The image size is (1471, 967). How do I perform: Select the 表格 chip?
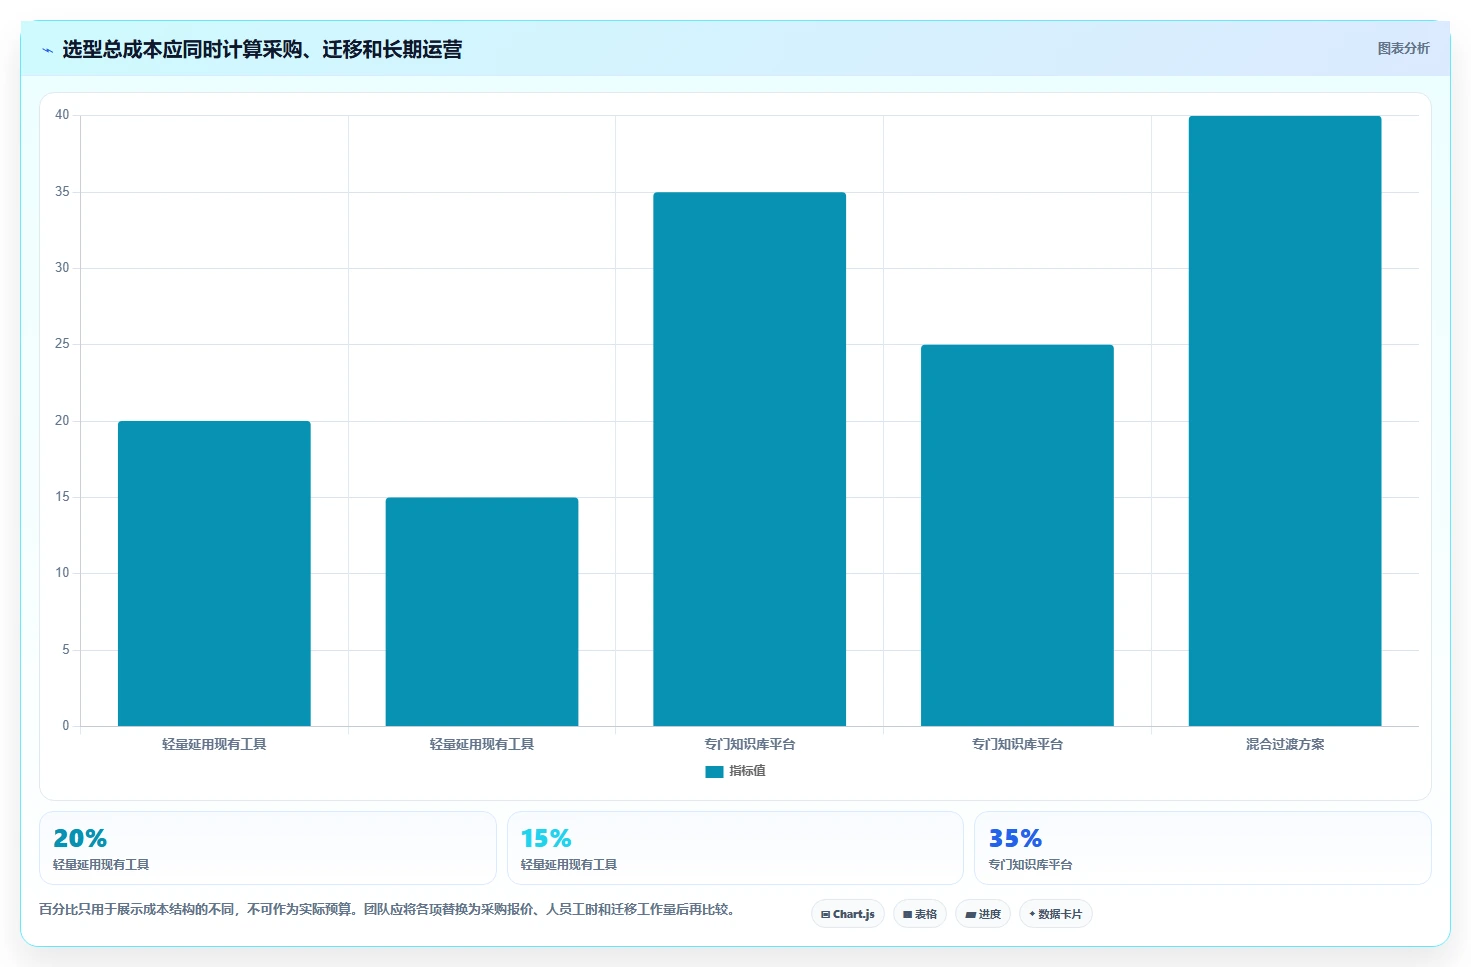point(920,914)
